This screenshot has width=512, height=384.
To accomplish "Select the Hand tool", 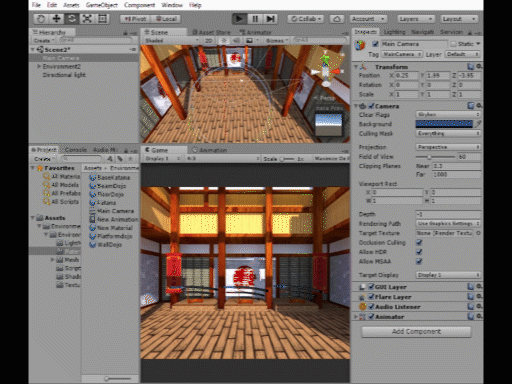I will click(41, 19).
